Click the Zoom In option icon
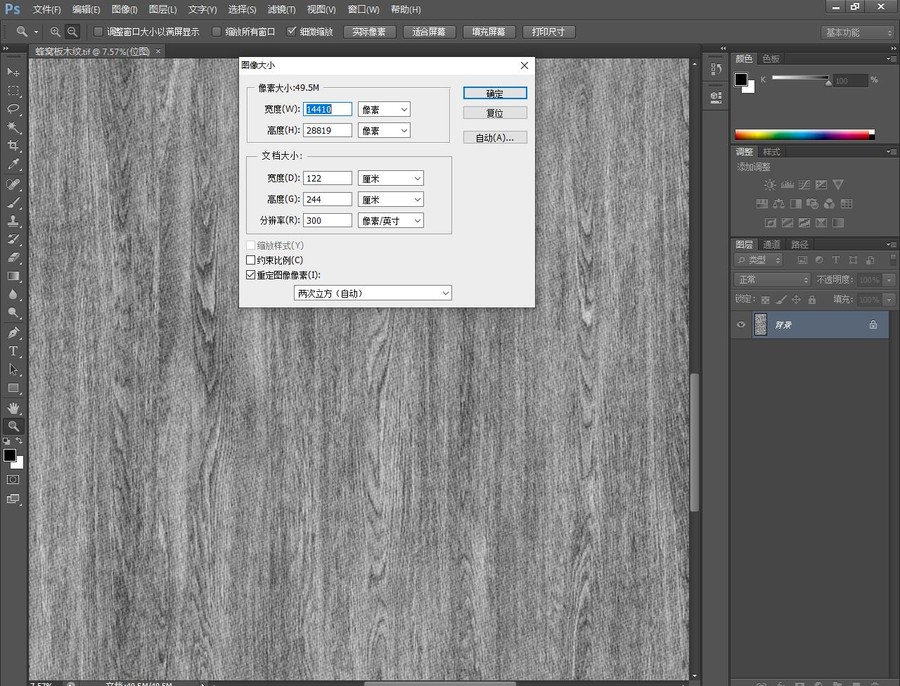This screenshot has height=686, width=900. [56, 32]
